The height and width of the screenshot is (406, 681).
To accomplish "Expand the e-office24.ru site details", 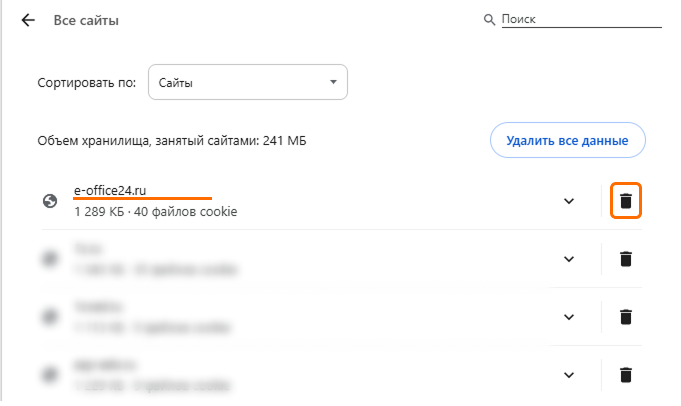I will 569,201.
